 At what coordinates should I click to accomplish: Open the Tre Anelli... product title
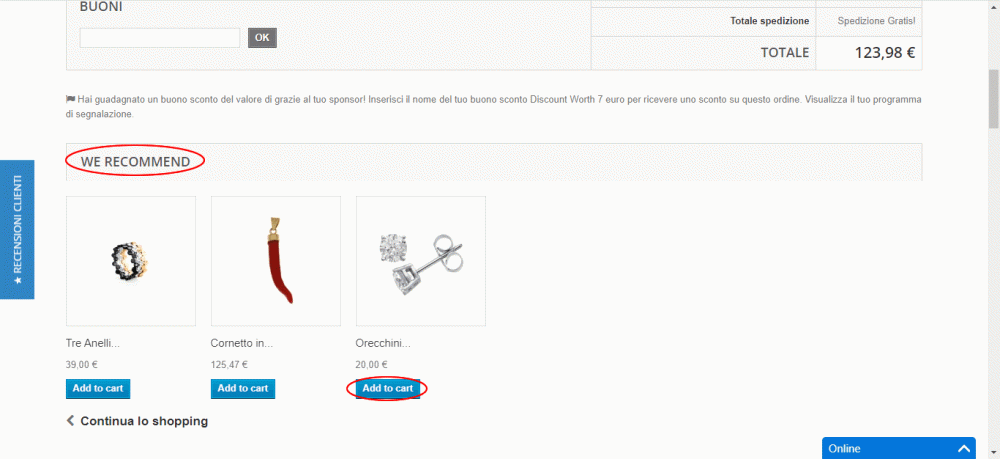93,343
